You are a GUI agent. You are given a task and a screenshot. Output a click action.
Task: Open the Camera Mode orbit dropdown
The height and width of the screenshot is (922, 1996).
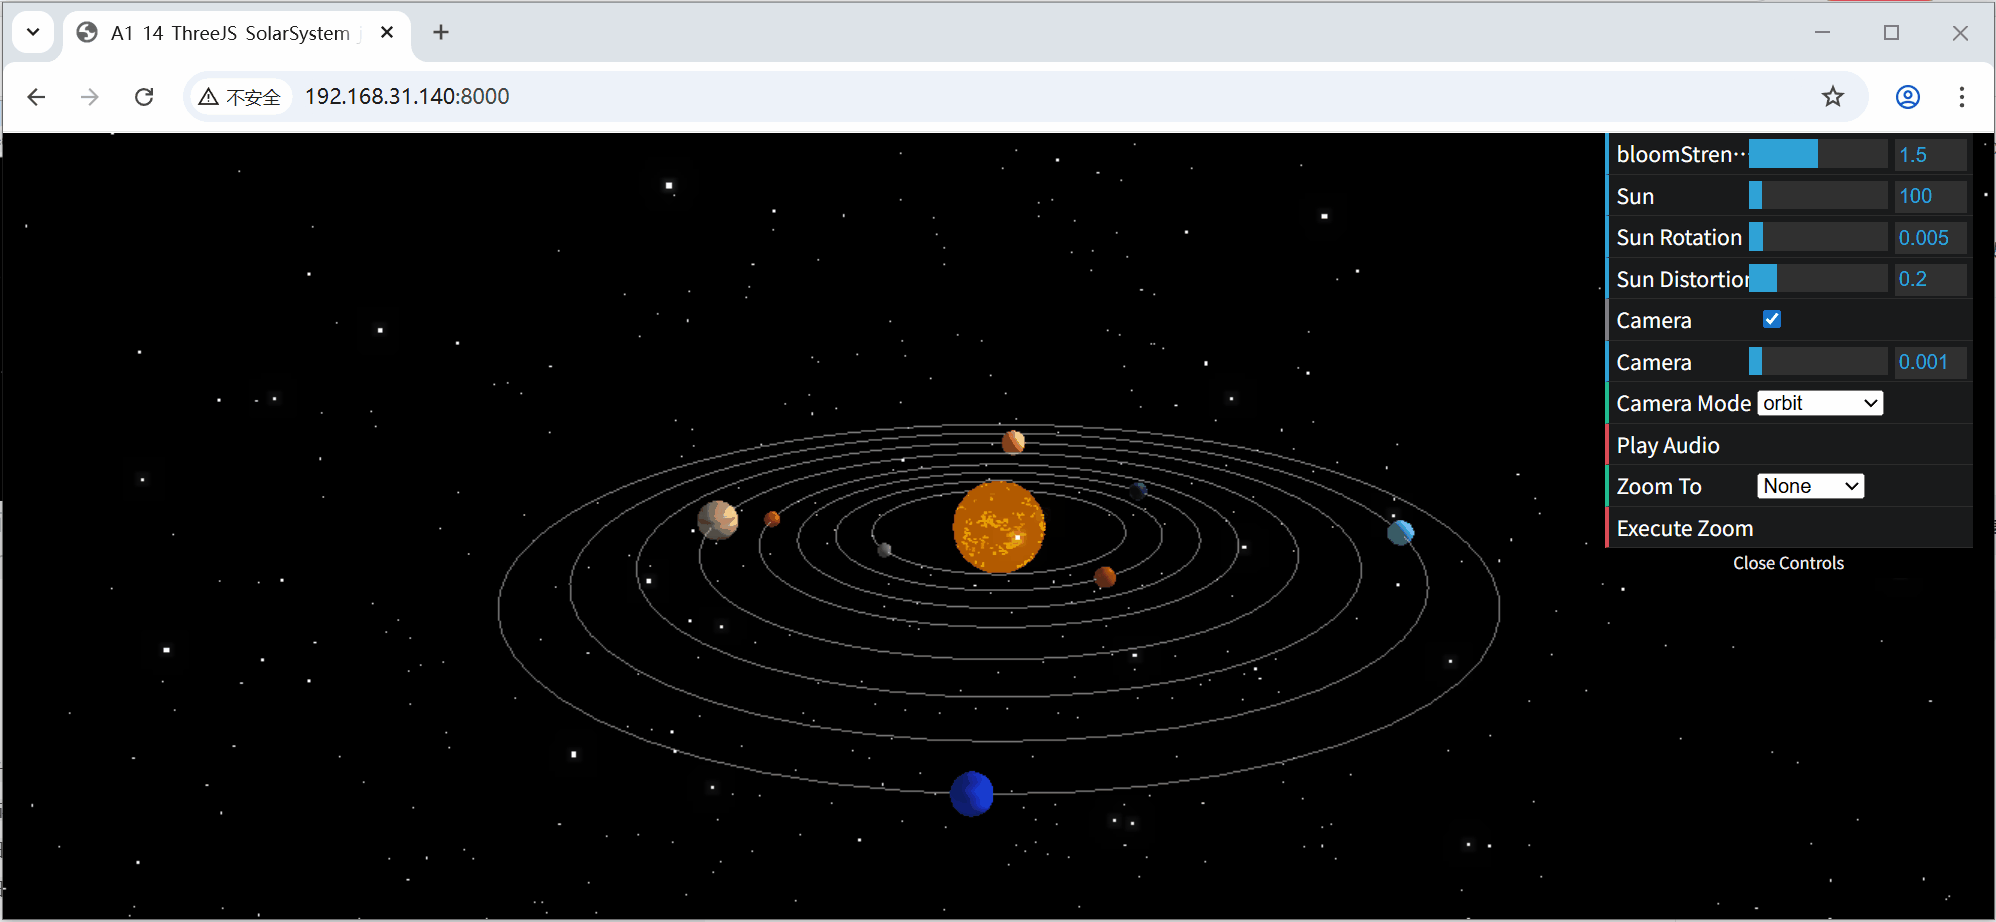coord(1820,403)
